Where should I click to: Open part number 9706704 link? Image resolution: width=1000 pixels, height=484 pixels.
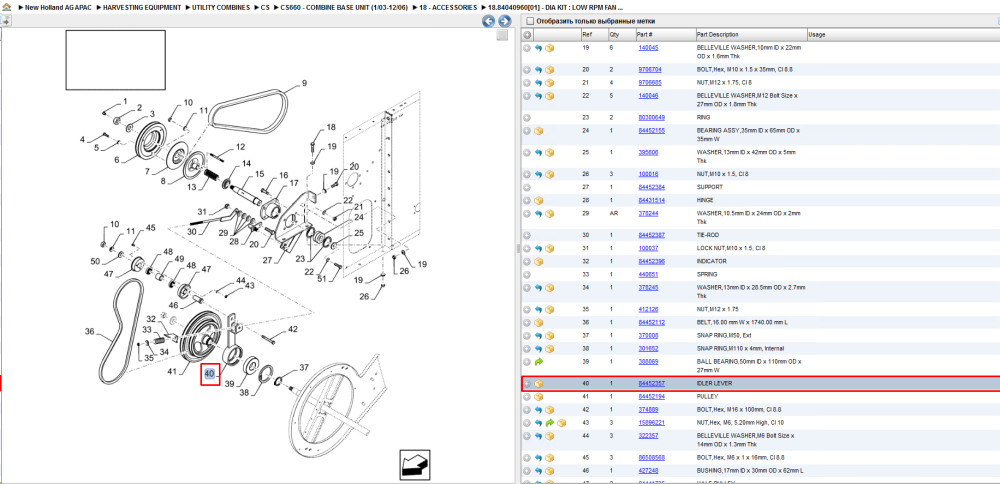pos(650,69)
